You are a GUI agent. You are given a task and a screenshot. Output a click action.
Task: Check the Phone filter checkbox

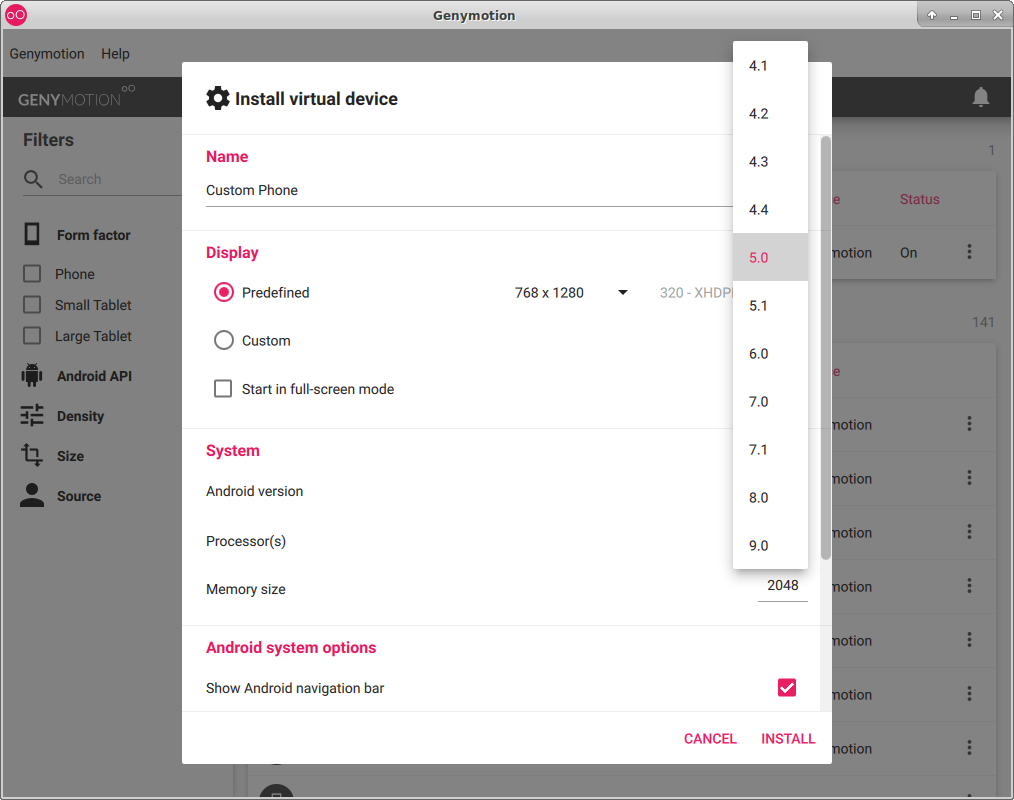click(32, 274)
